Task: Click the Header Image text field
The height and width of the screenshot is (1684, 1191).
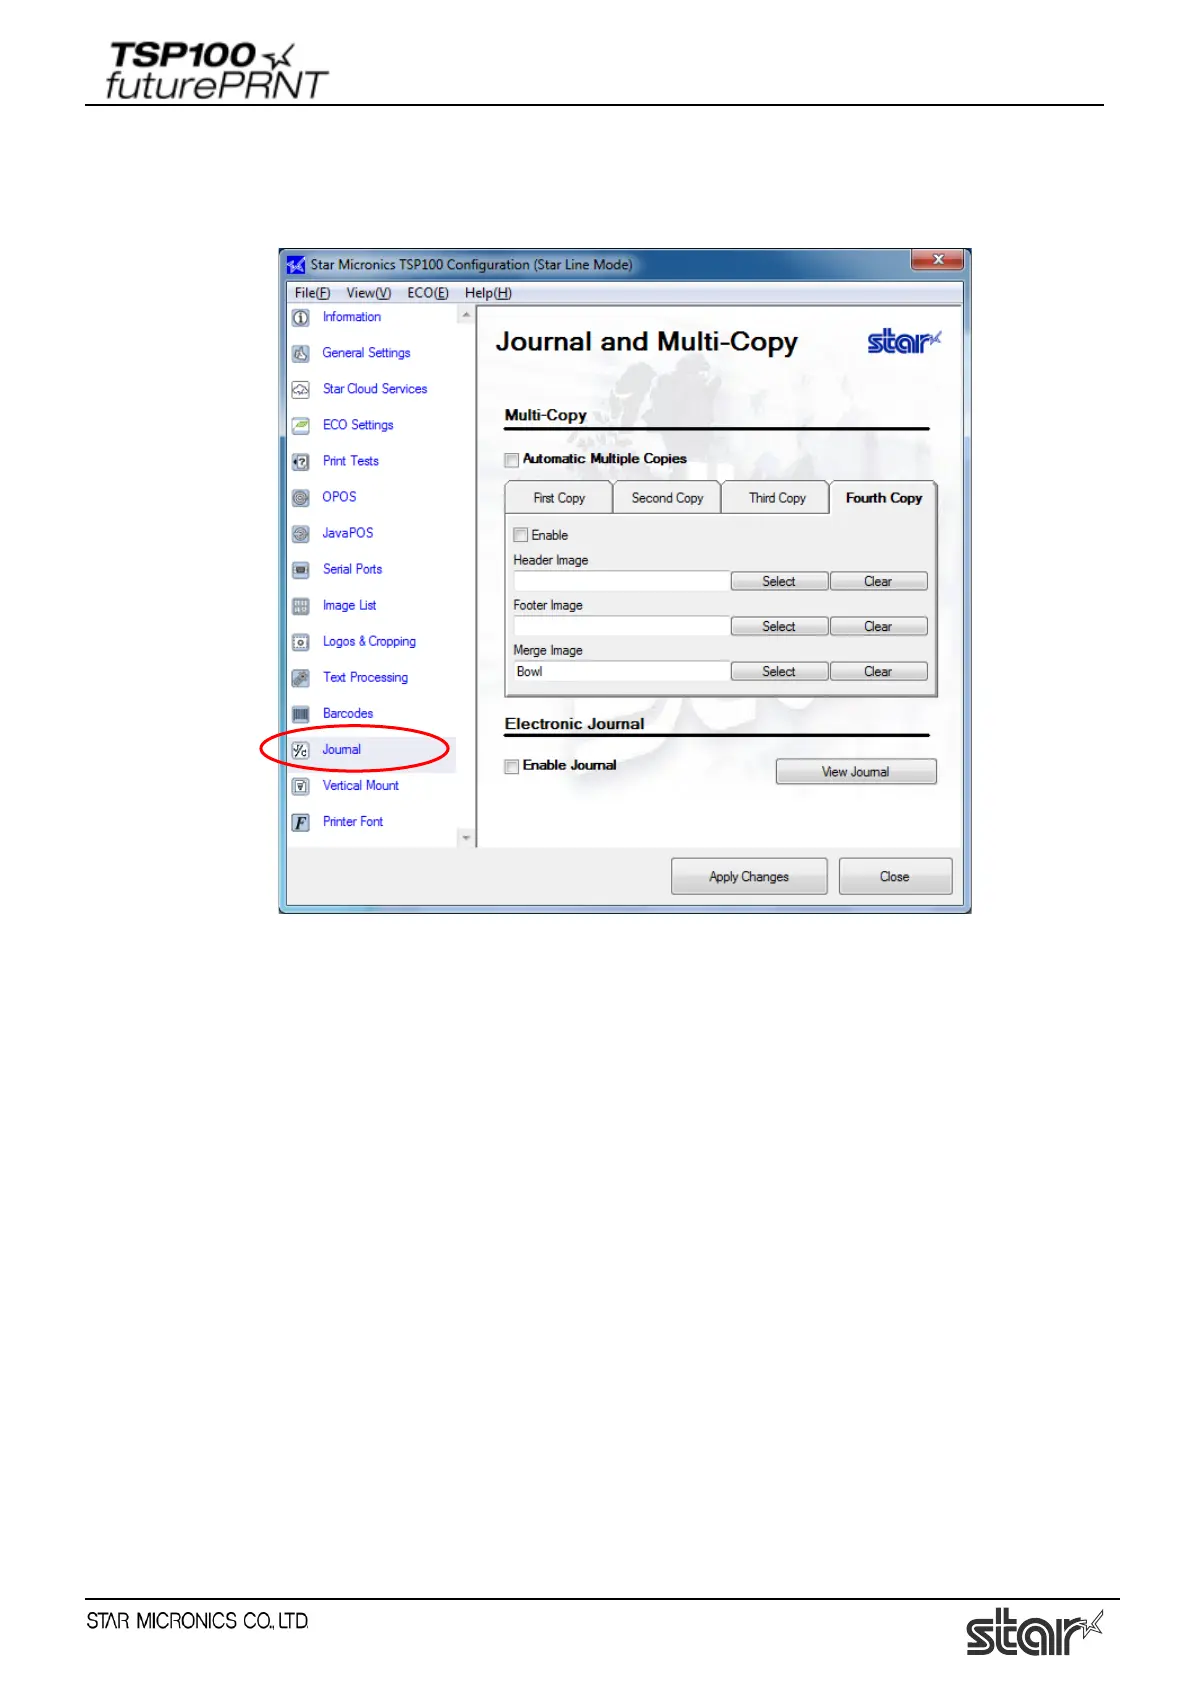Action: click(621, 581)
